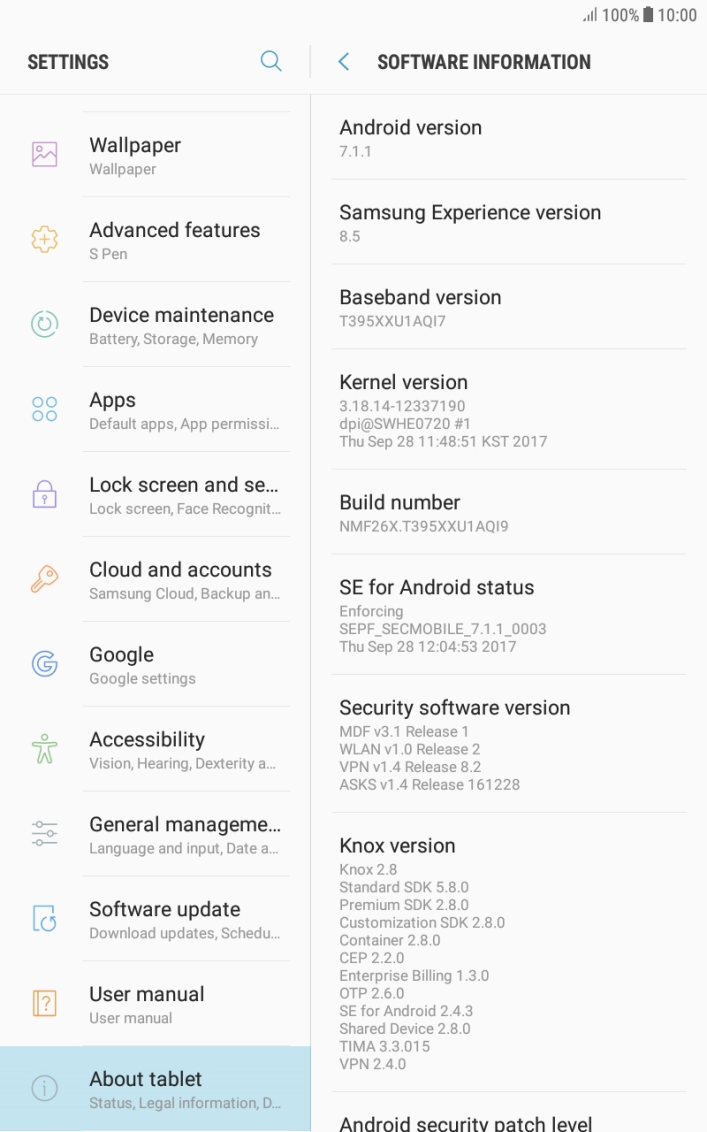Open Settings search with the magnifier
Screen dimensions: 707x1132
pyautogui.click(x=271, y=61)
